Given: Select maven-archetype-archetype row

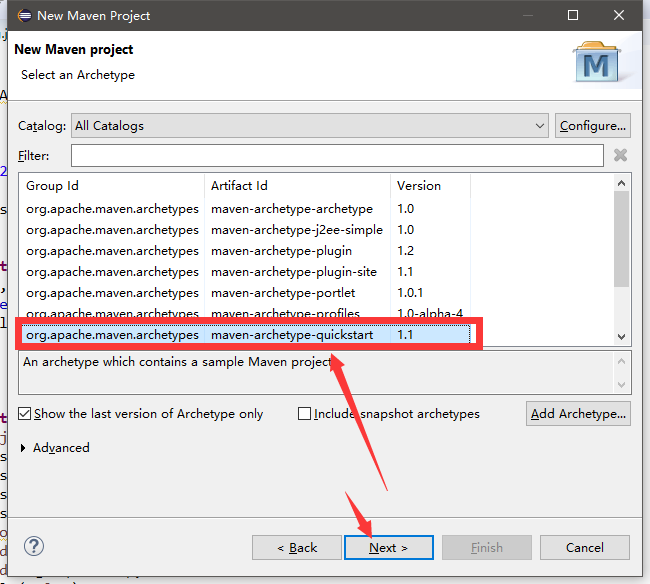Looking at the screenshot, I should coord(245,208).
